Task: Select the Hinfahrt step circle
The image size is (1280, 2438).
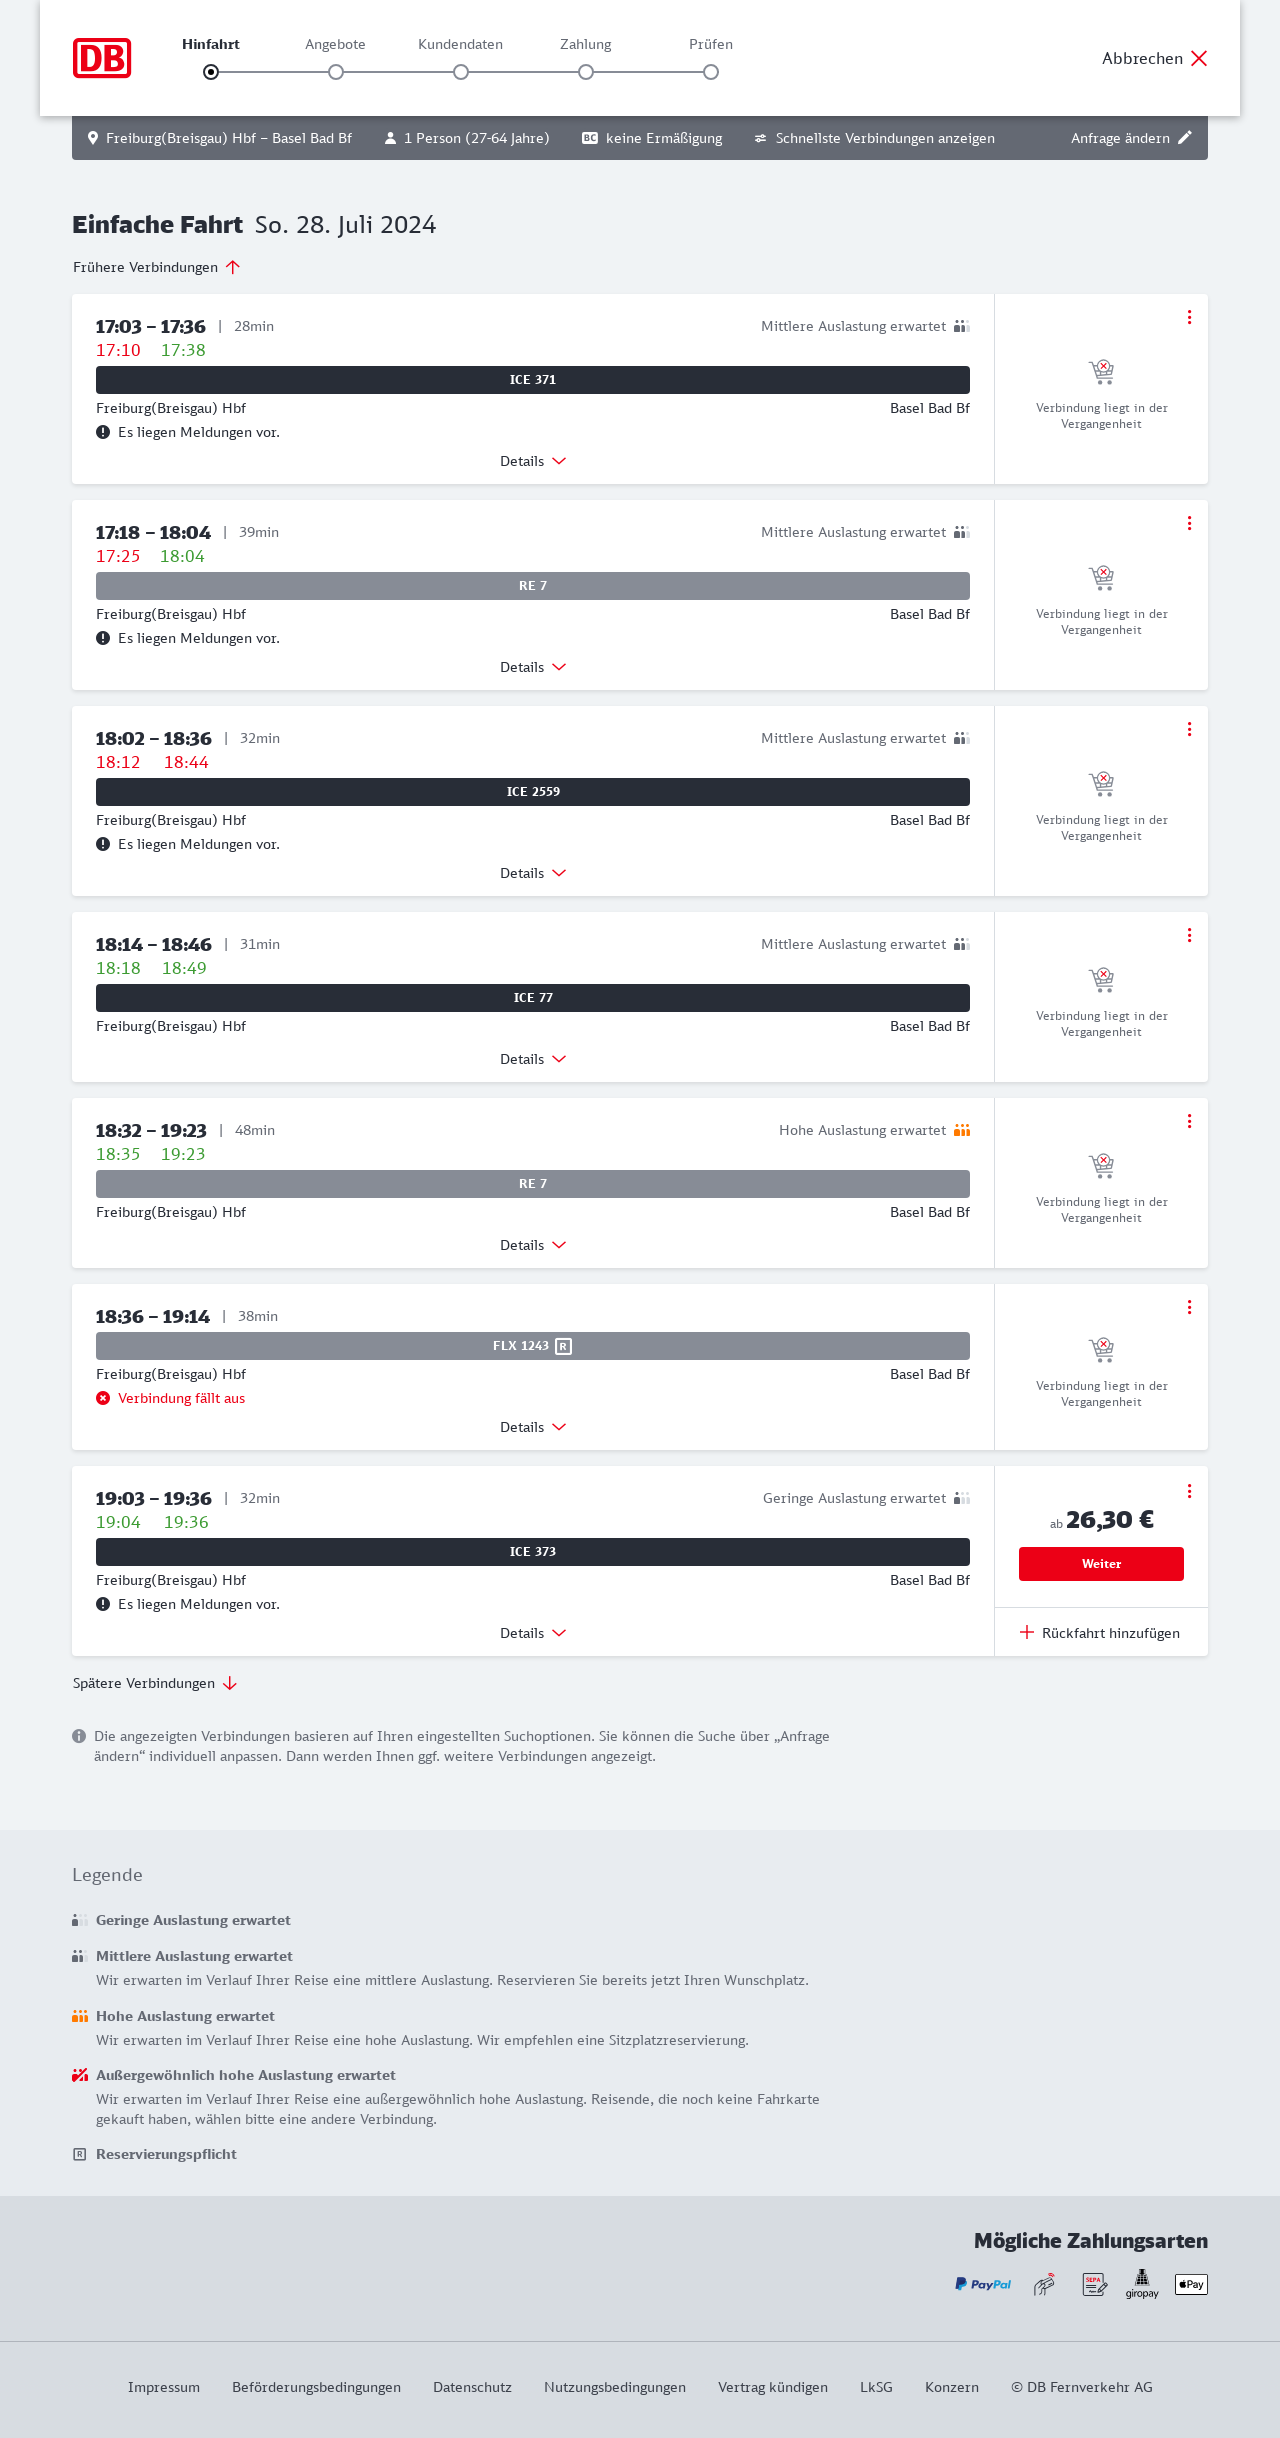Action: coord(211,72)
